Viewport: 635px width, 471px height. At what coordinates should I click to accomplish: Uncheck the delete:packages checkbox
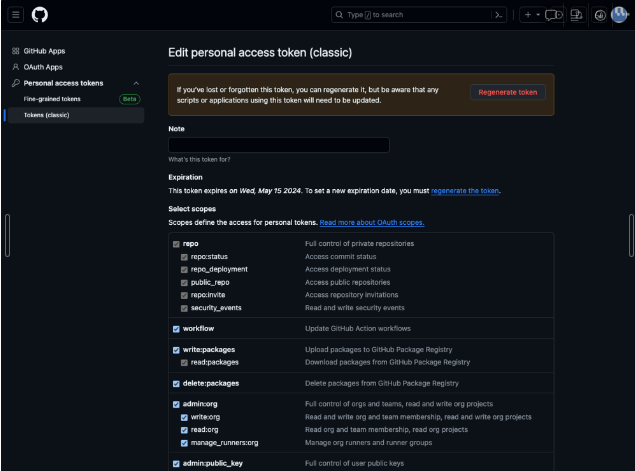[x=176, y=384]
